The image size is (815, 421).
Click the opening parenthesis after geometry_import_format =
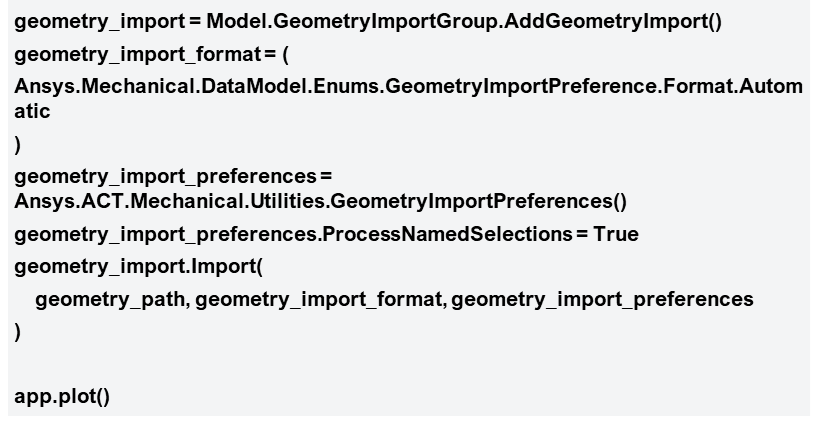[x=285, y=54]
